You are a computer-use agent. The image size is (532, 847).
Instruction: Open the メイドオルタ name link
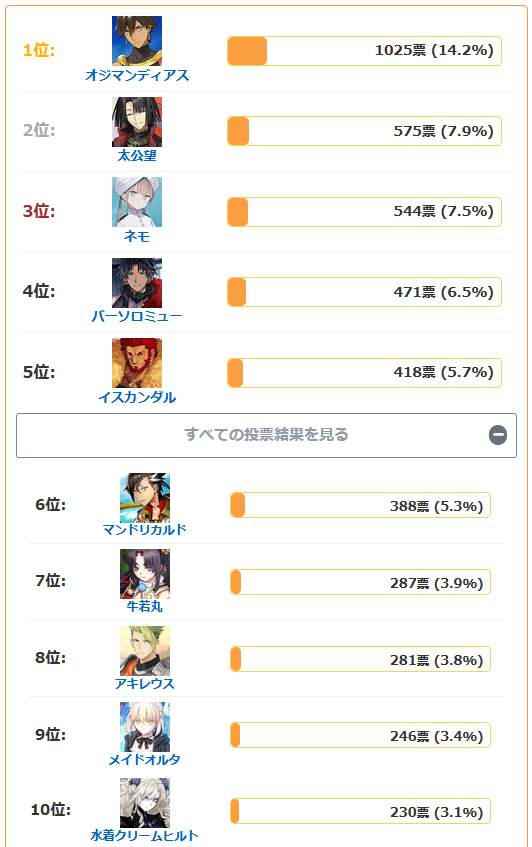[x=145, y=759]
